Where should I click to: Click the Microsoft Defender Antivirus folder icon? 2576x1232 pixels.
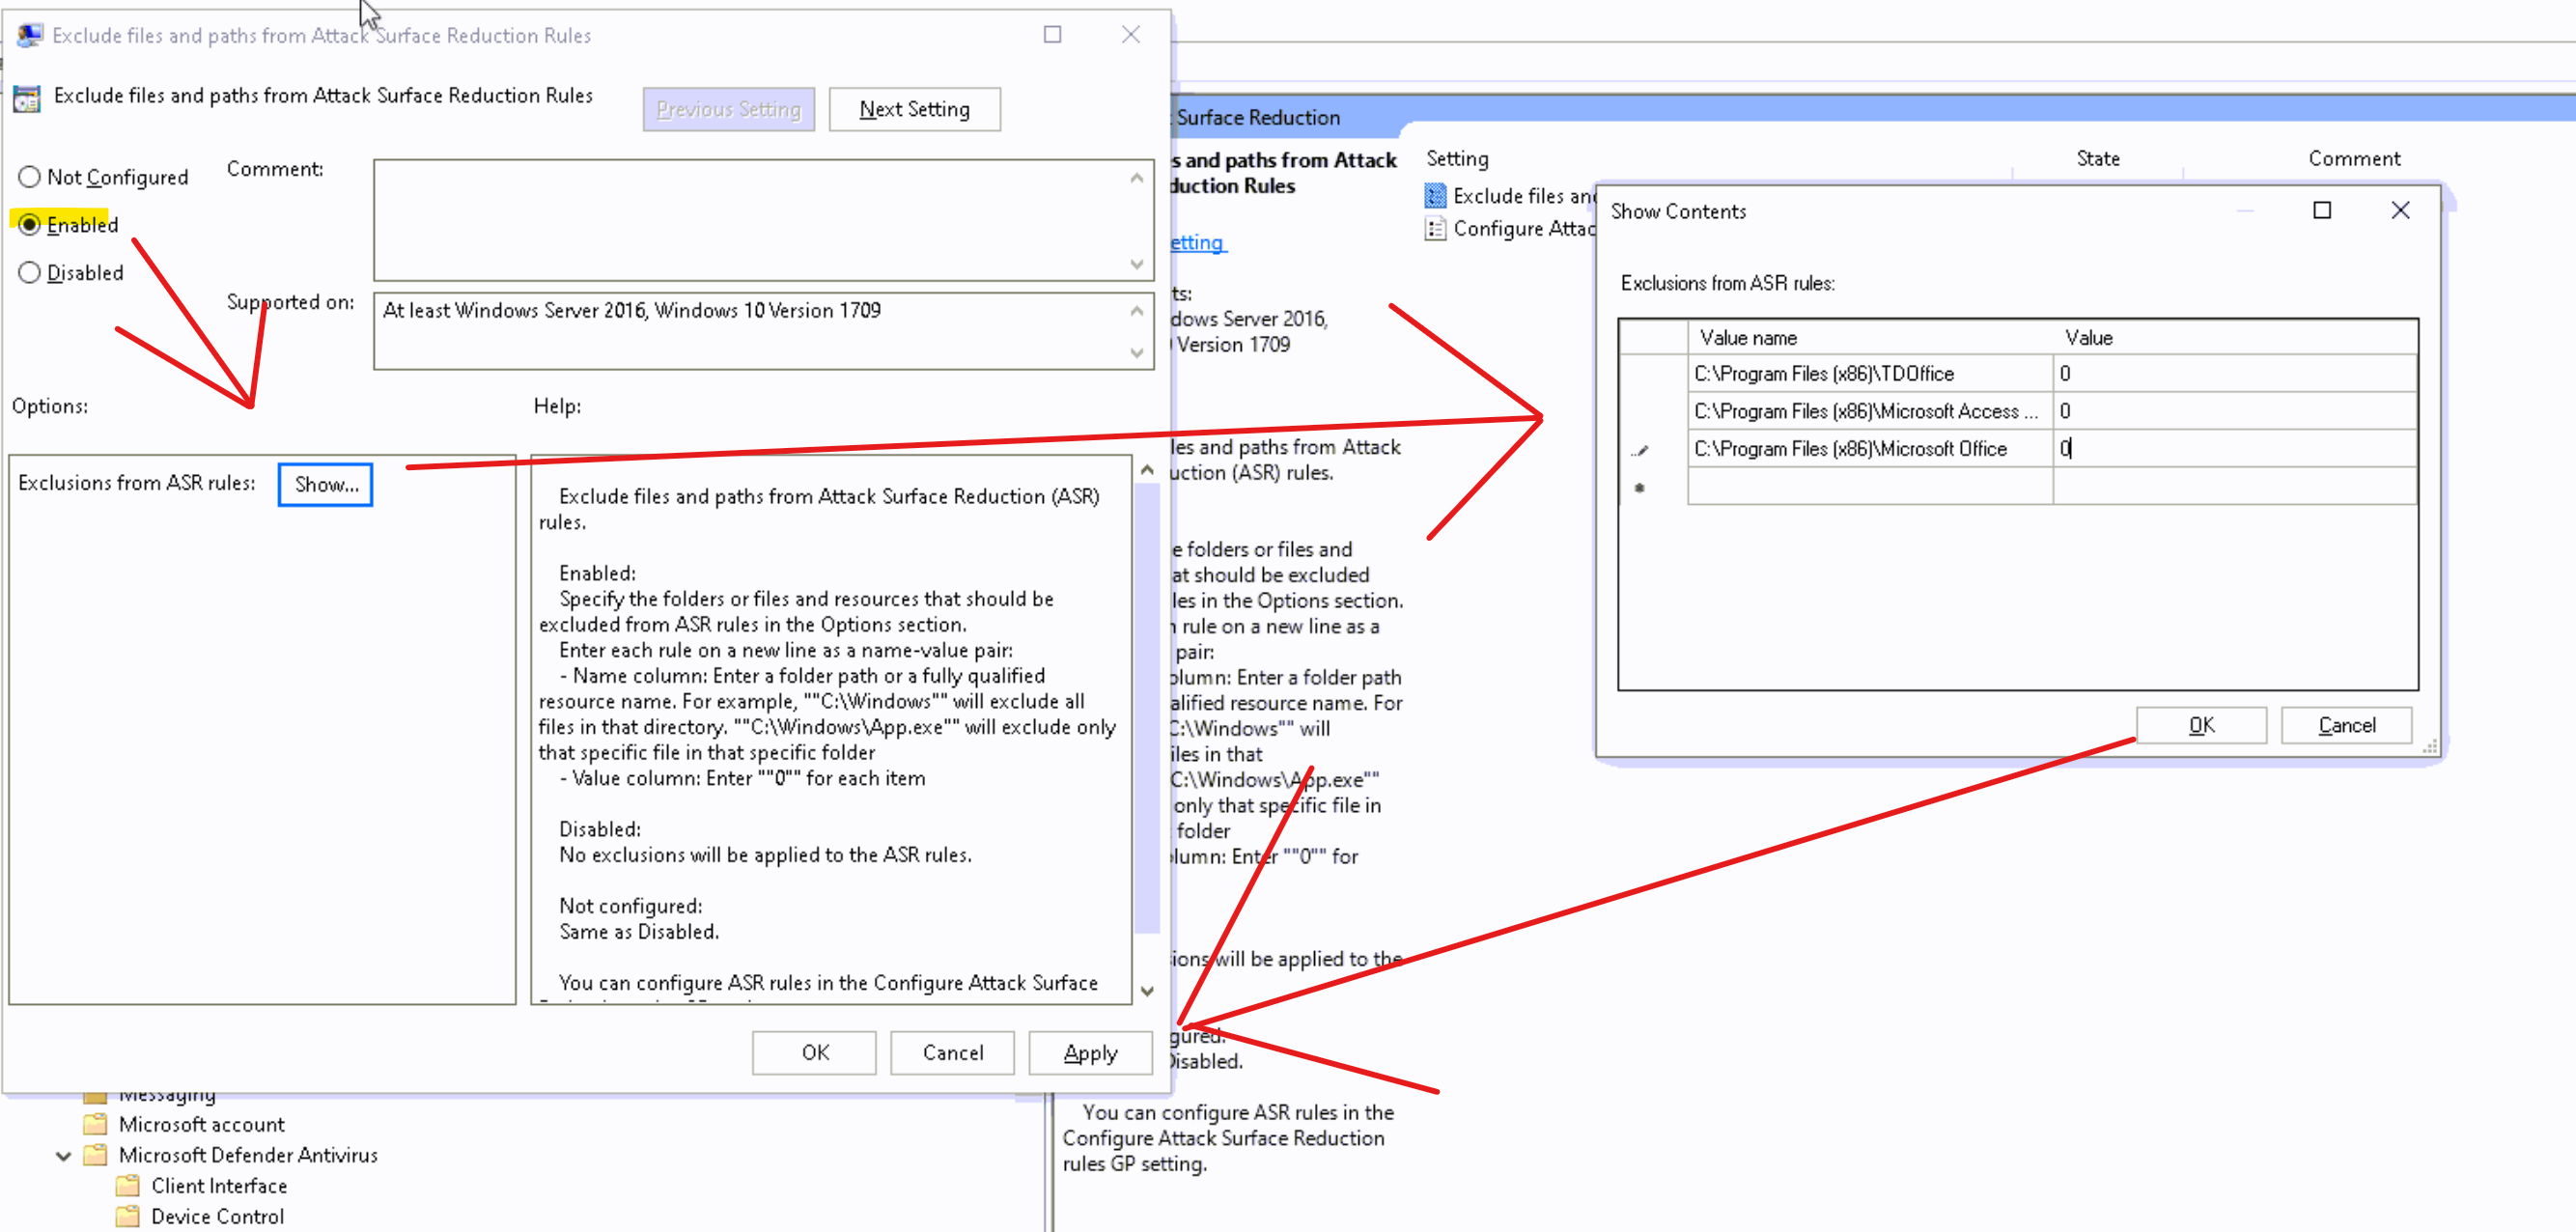[96, 1155]
